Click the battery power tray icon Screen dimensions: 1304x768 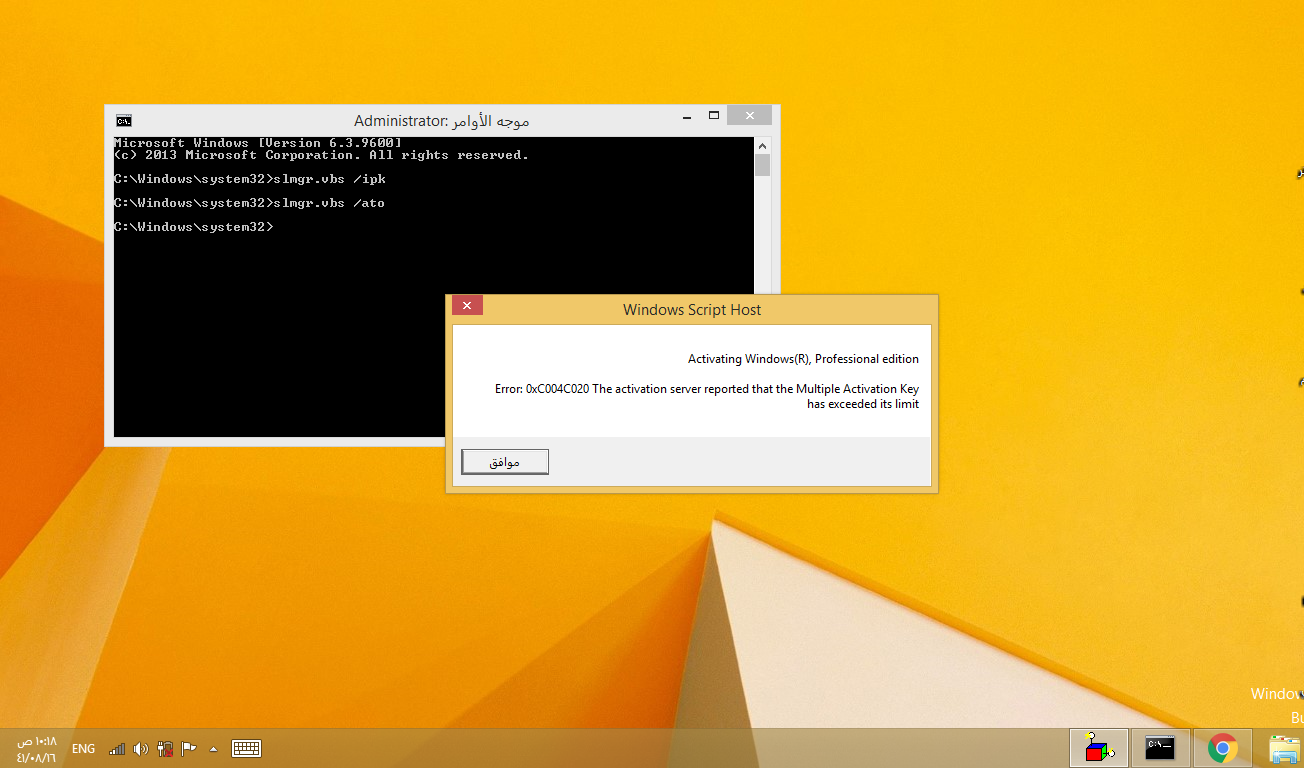[x=165, y=748]
